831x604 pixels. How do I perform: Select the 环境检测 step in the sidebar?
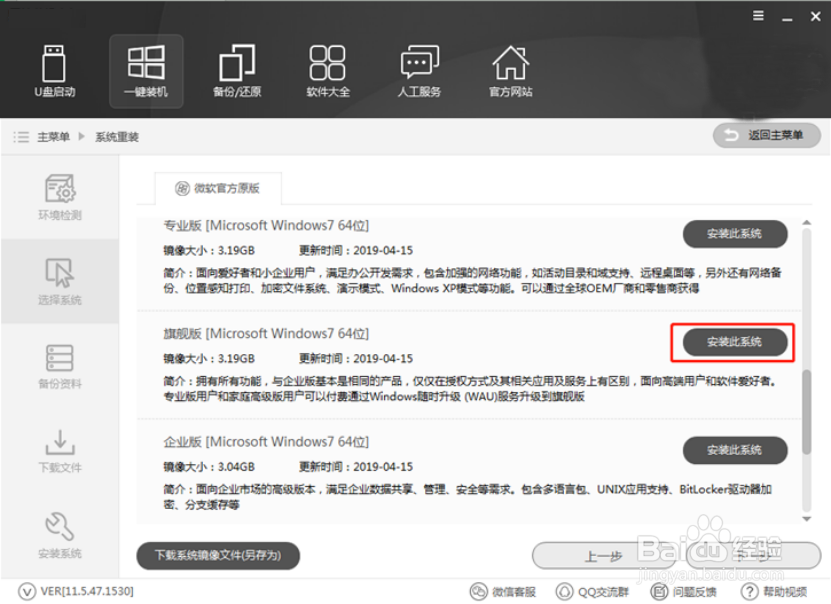60,197
